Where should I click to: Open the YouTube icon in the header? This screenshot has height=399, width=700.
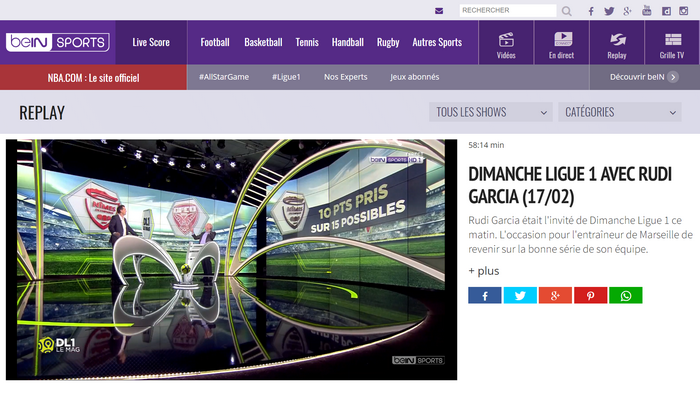click(646, 11)
